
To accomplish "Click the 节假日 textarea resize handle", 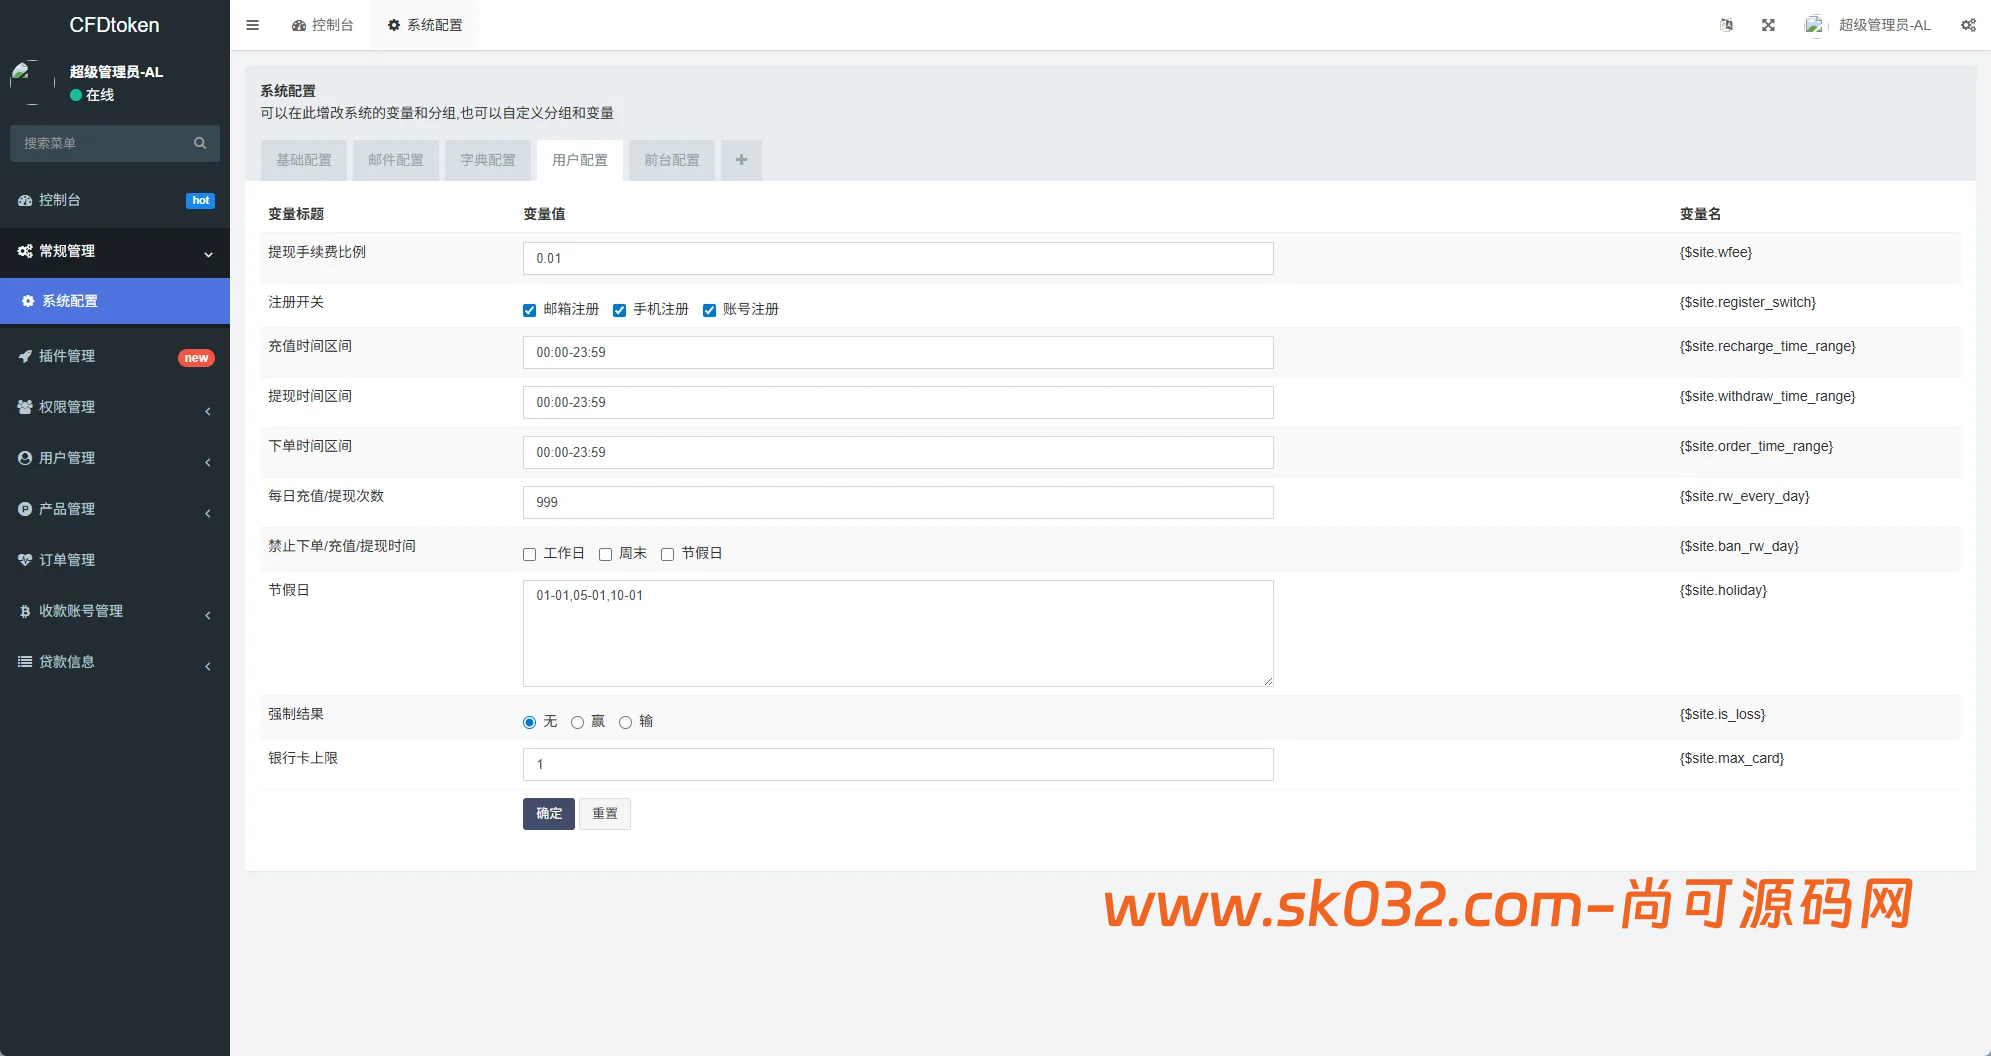I will (x=1268, y=681).
